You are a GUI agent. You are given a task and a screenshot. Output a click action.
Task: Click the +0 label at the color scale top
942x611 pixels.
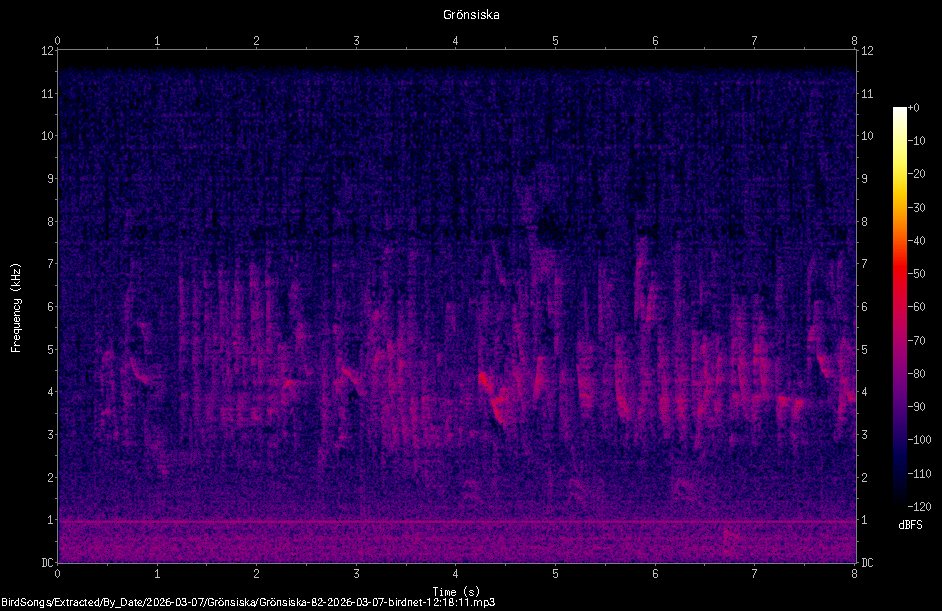[913, 108]
